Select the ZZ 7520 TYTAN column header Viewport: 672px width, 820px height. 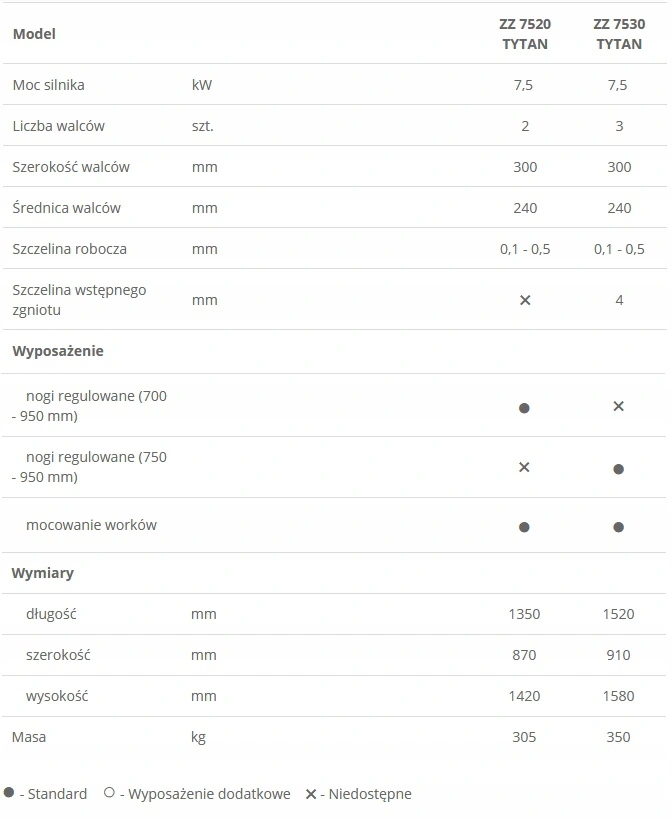click(525, 34)
